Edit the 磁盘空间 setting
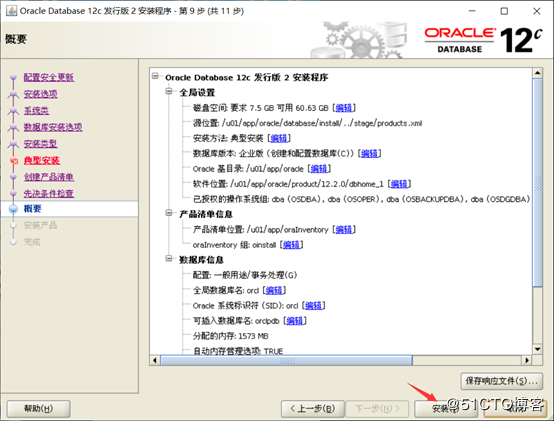Screen dimensions: 554x421 pos(344,108)
